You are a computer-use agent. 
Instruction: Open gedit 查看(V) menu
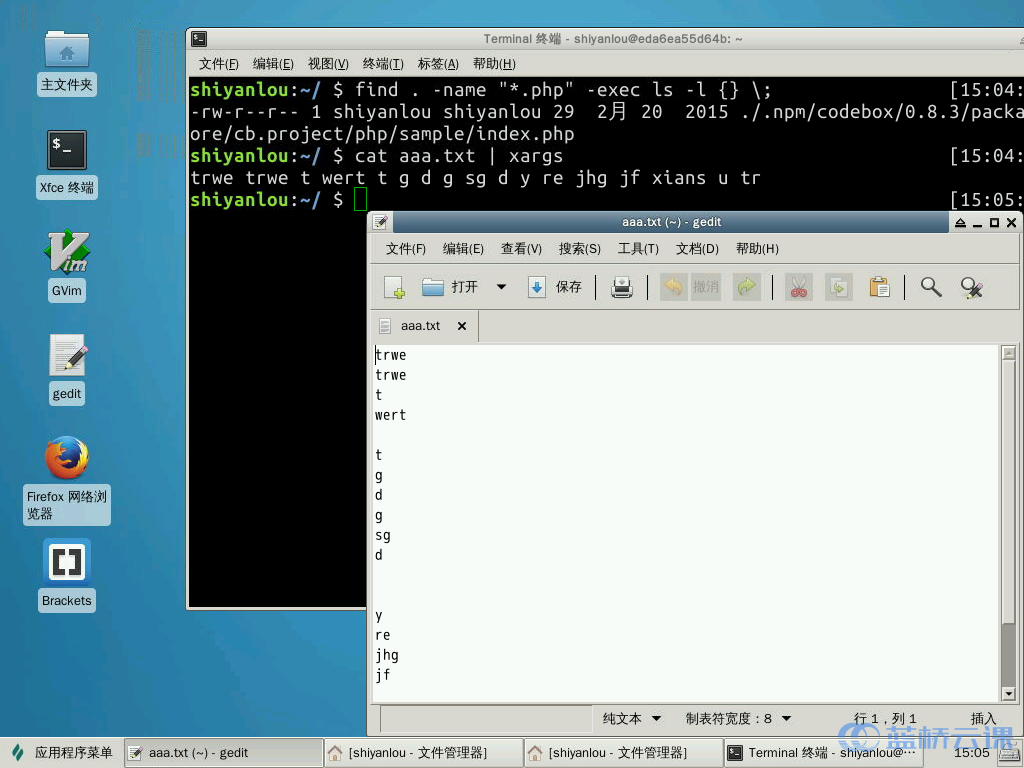point(521,249)
